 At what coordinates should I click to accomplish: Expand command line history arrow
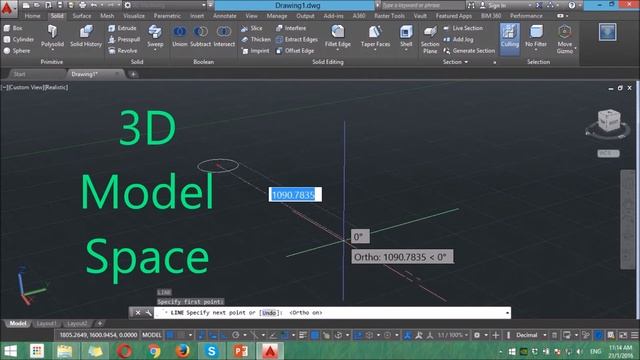pyautogui.click(x=507, y=313)
